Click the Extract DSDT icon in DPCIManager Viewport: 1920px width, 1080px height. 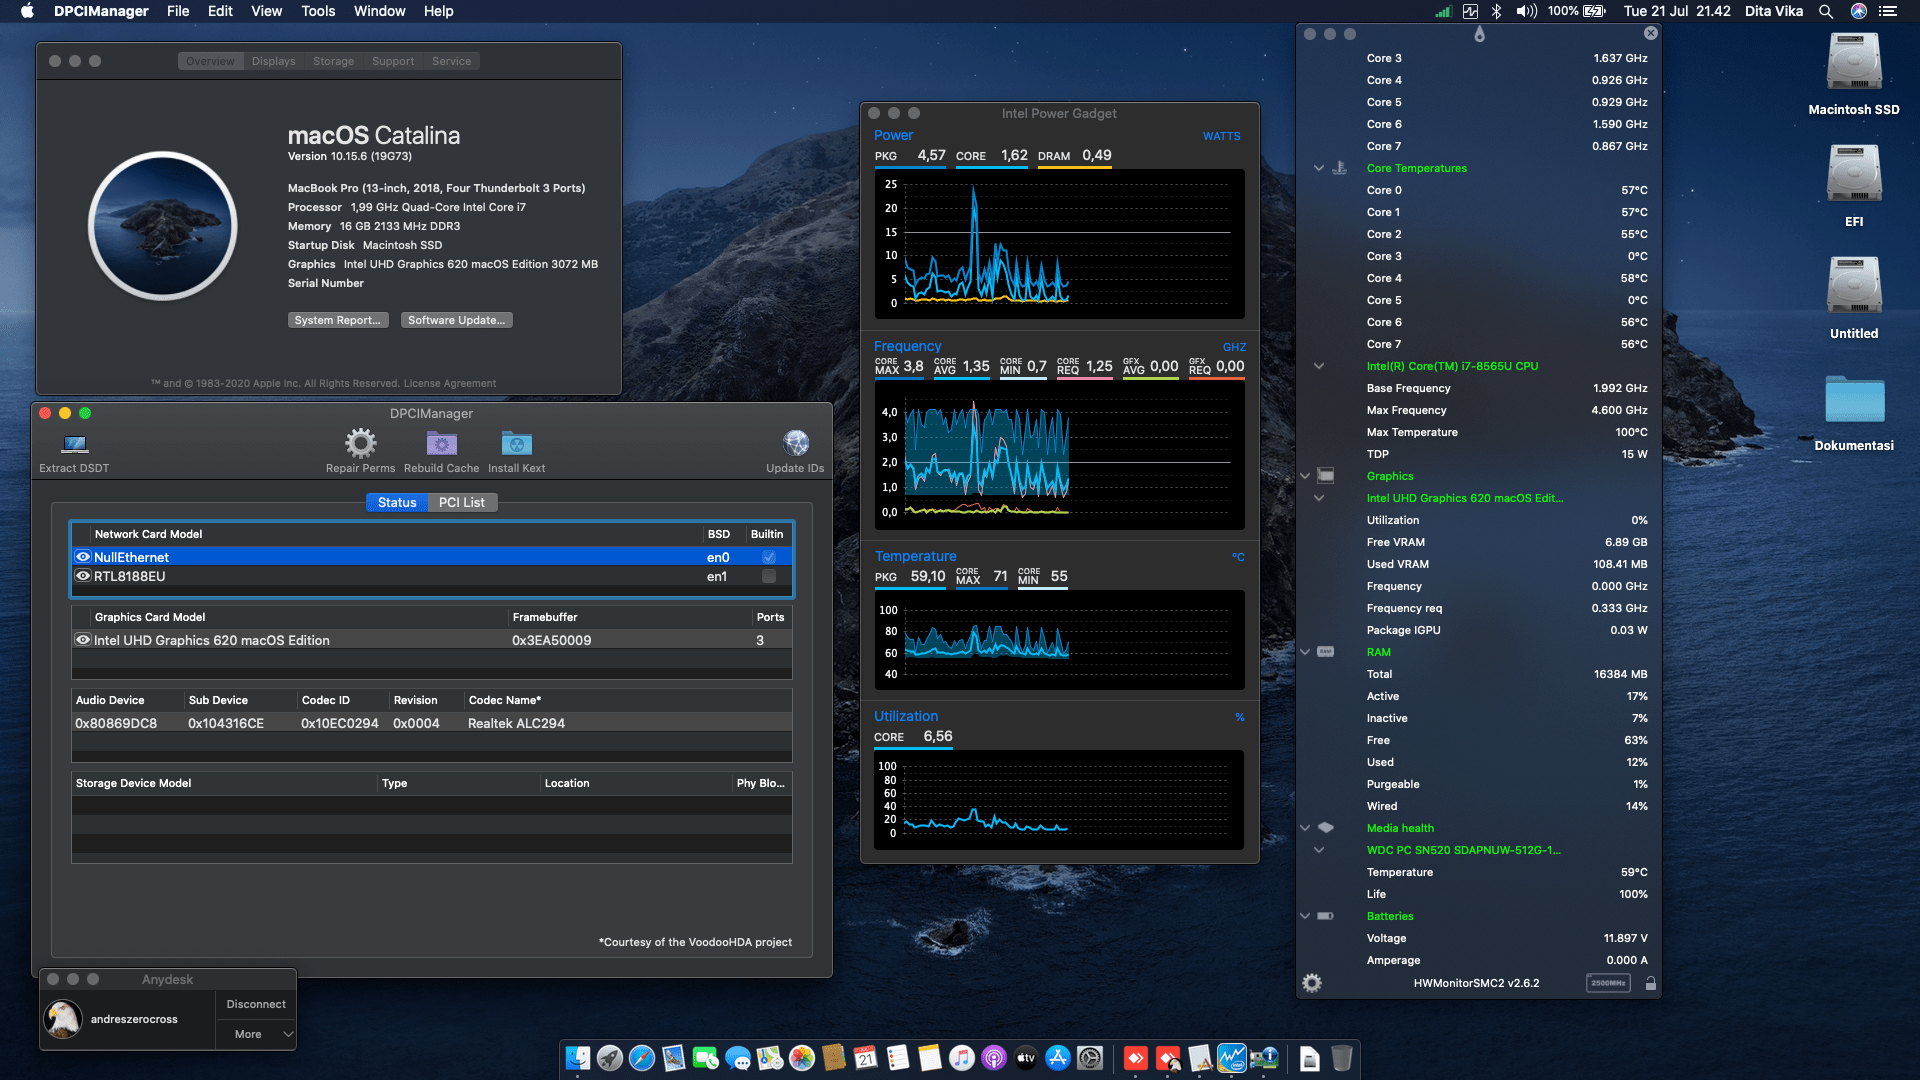(x=75, y=444)
